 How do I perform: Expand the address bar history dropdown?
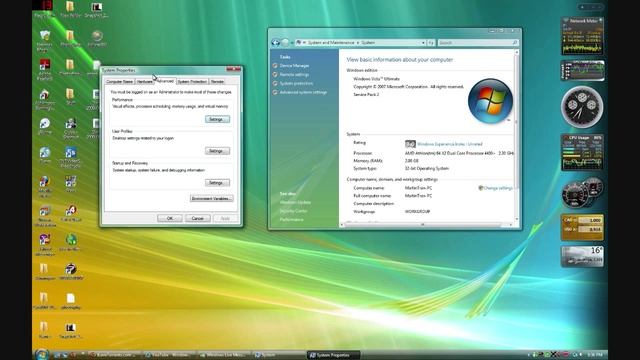[423, 42]
